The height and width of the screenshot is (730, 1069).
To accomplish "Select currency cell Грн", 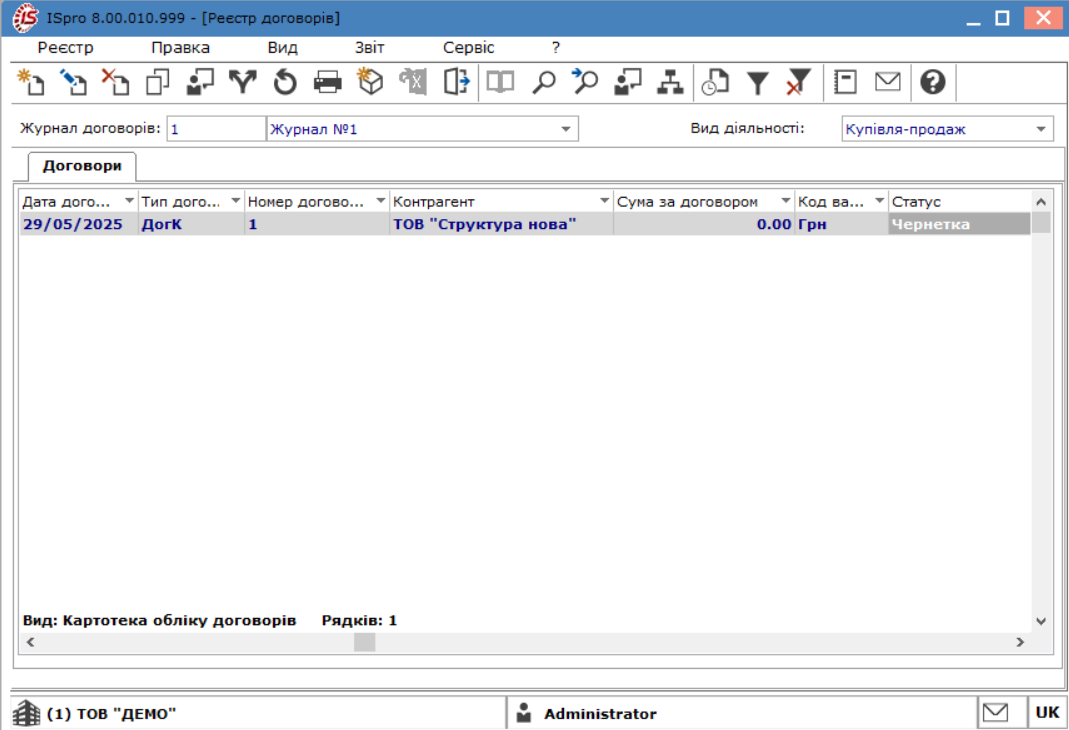I will coord(841,224).
